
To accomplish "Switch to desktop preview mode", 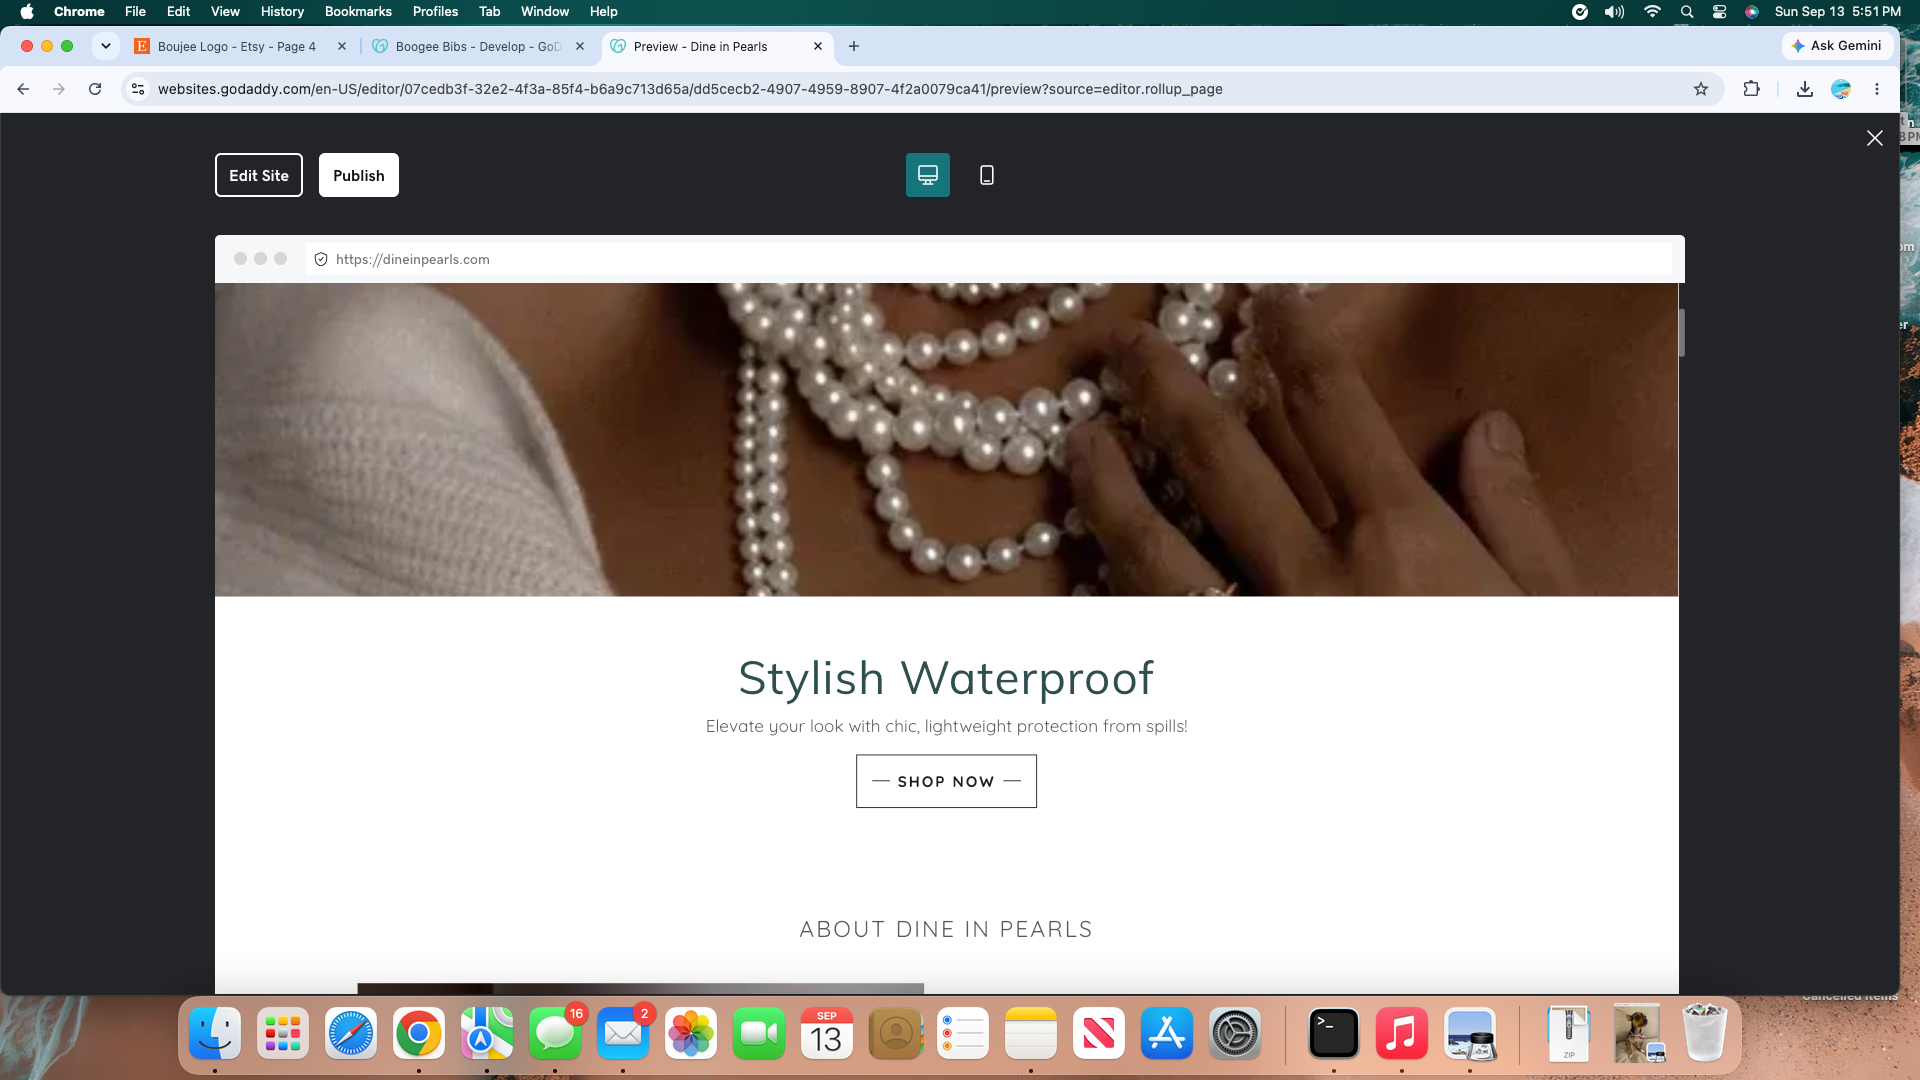I will click(928, 175).
